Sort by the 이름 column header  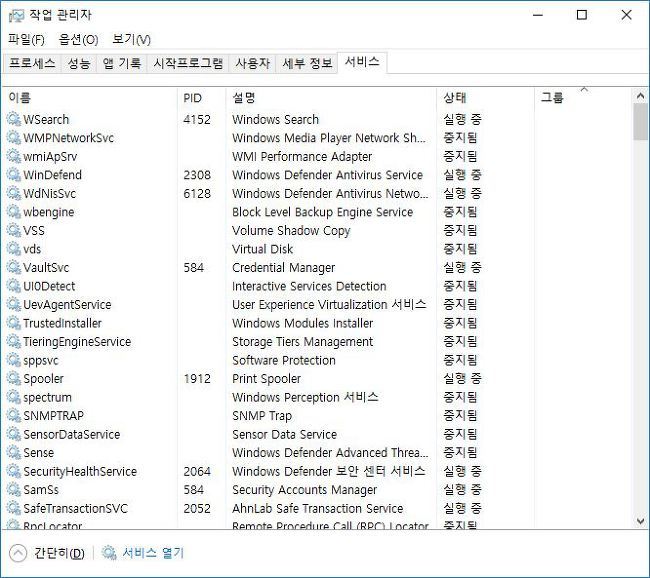(91, 98)
